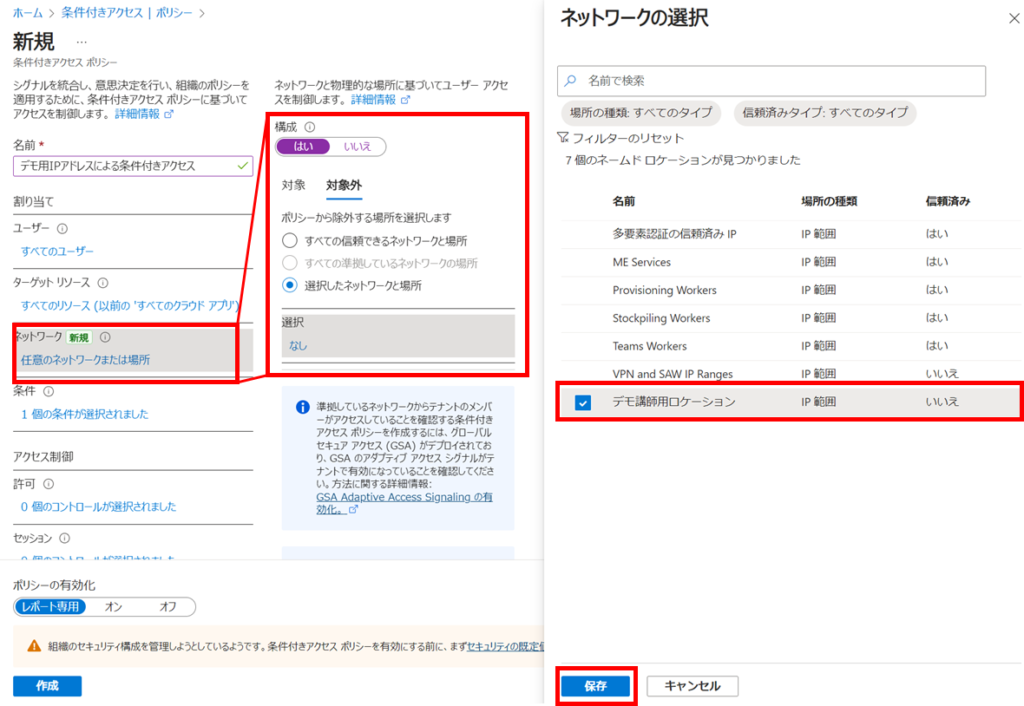Screen dimensions: 1024x706
Task: Set 構成 toggle to はい
Action: tap(303, 146)
